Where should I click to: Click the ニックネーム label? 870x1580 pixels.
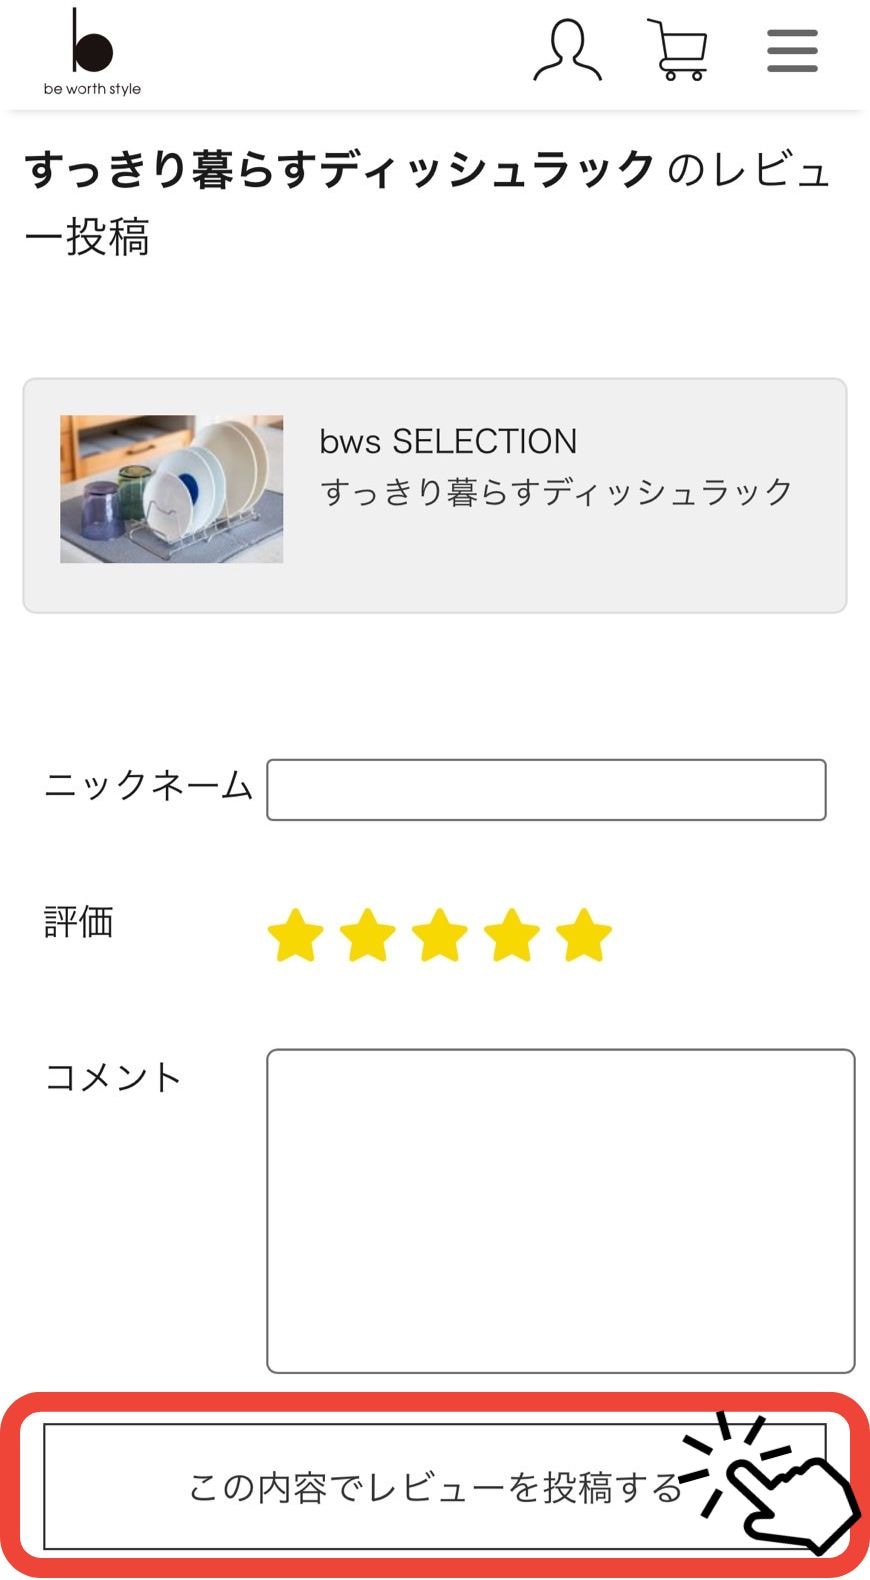coord(148,786)
